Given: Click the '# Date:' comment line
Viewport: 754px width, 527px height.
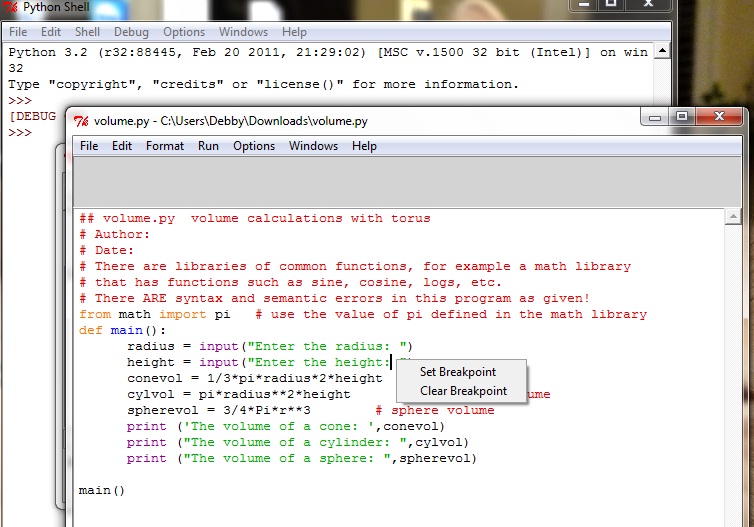Looking at the screenshot, I should 106,251.
